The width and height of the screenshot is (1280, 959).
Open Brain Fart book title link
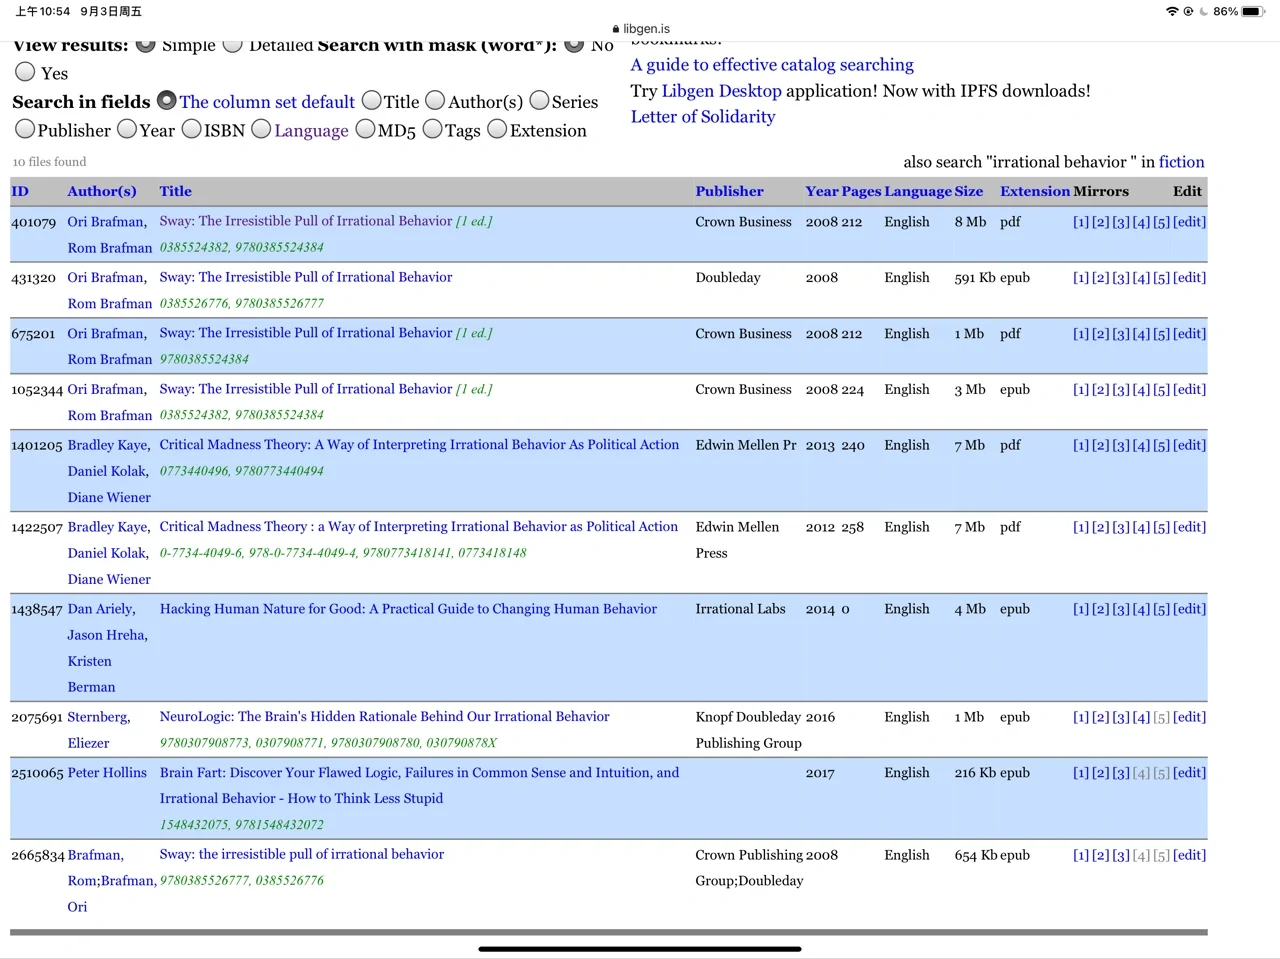(x=419, y=785)
